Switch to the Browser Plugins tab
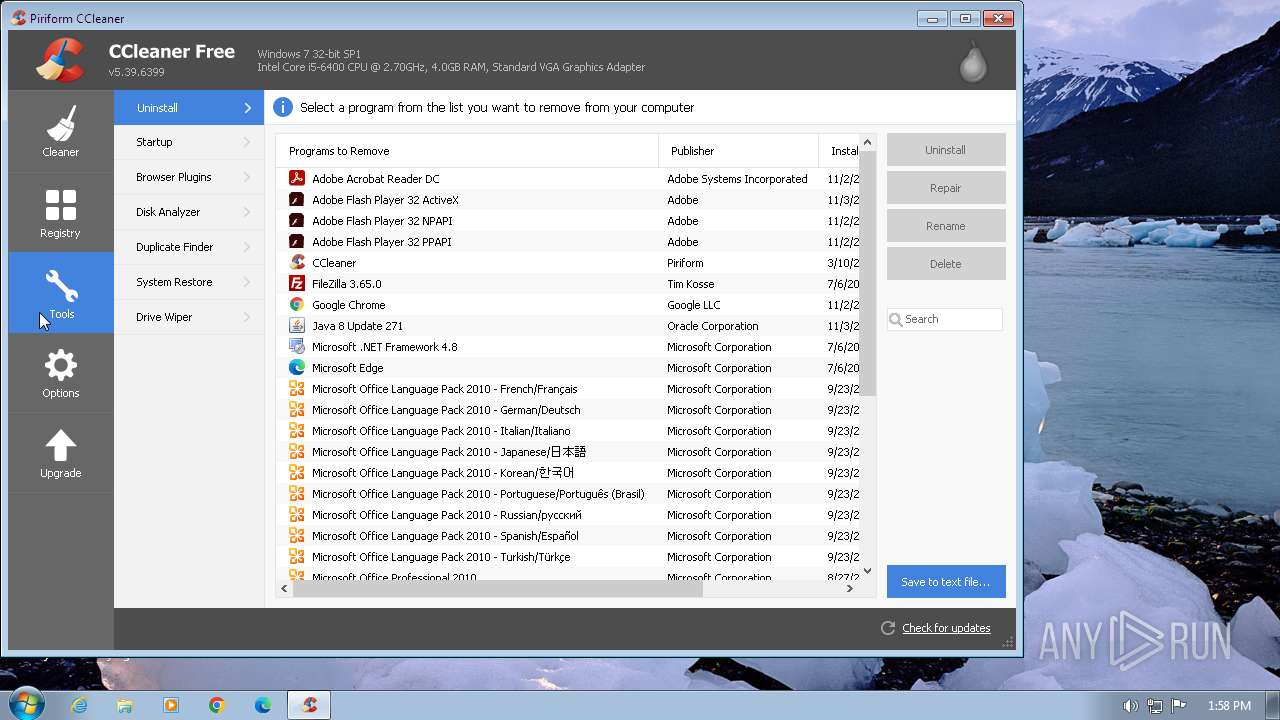Image resolution: width=1280 pixels, height=720 pixels. pos(189,177)
